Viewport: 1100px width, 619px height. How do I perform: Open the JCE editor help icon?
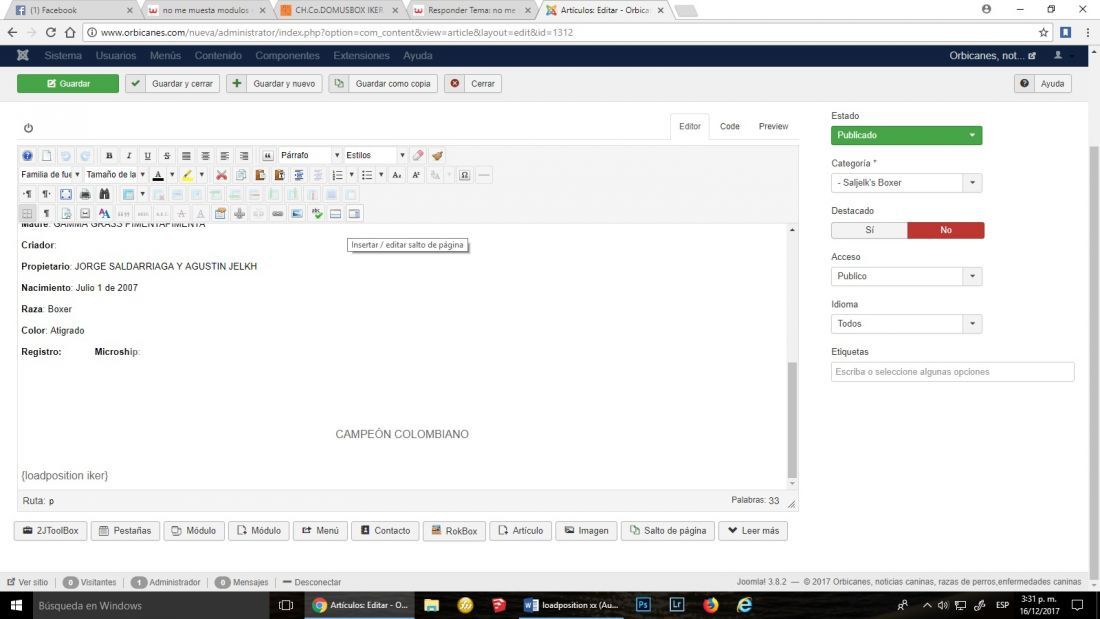pos(27,156)
